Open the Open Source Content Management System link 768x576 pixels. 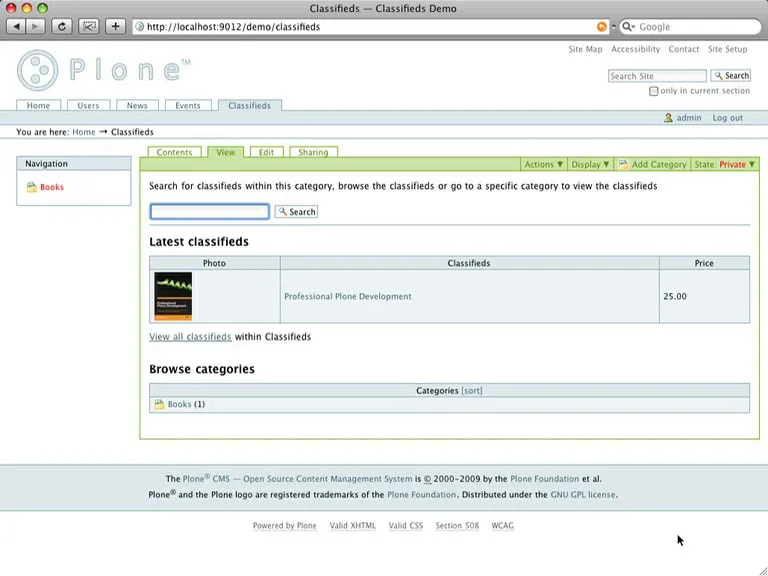click(328, 479)
